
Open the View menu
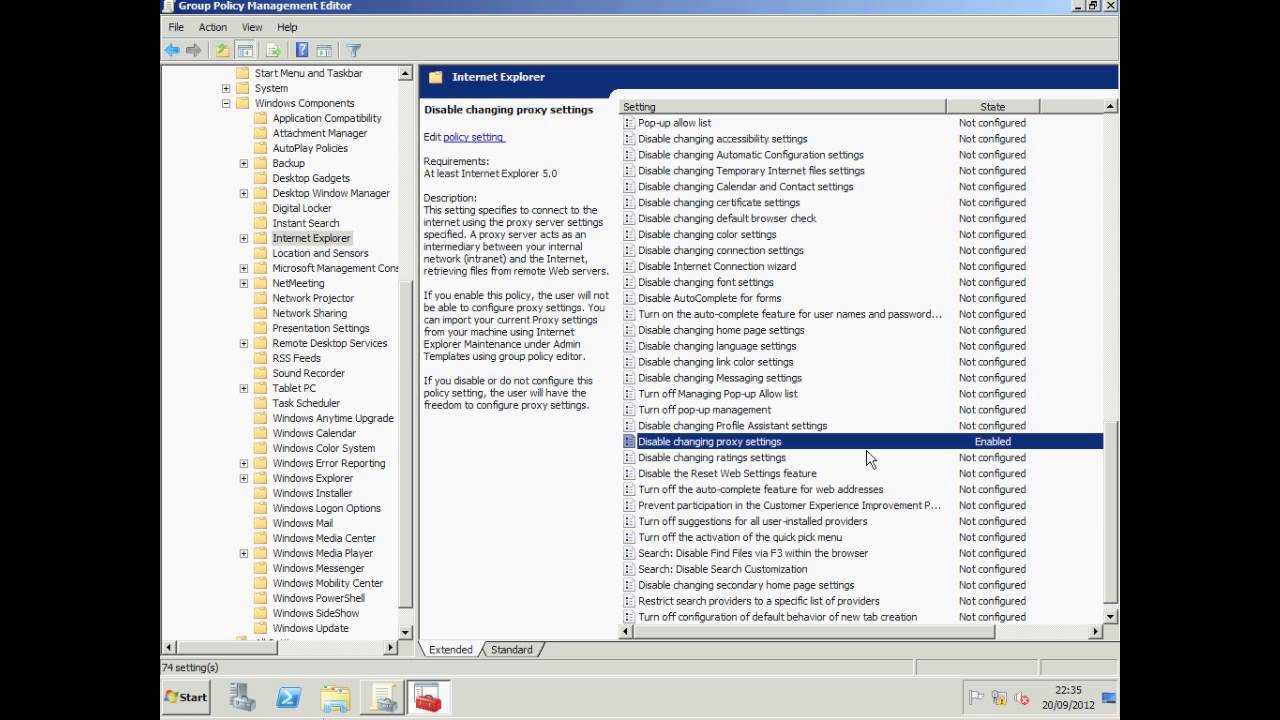pyautogui.click(x=252, y=27)
